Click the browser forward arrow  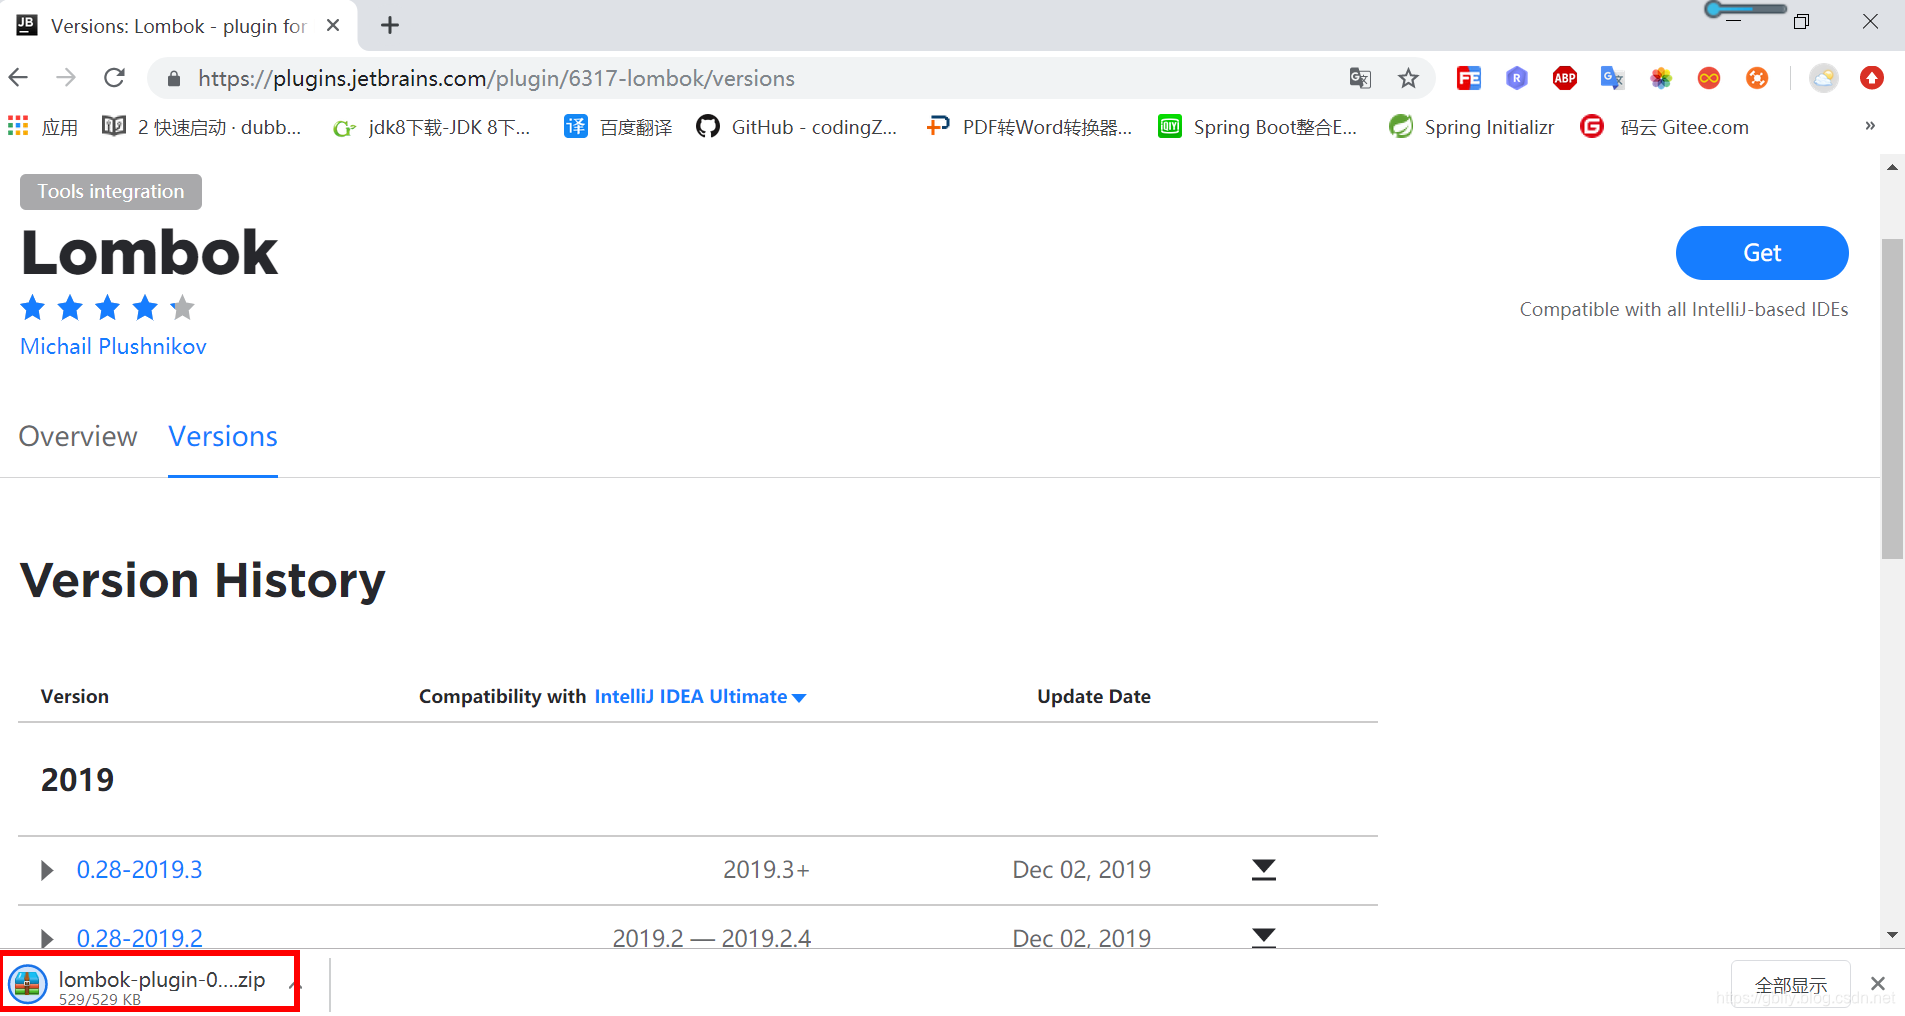pos(66,77)
